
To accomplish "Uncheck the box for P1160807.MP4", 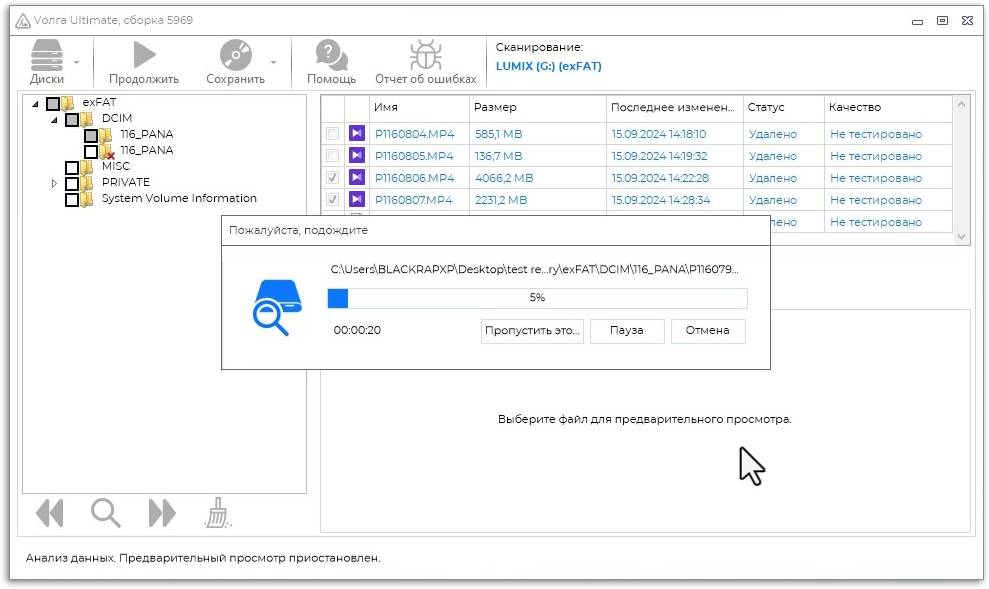I will coord(332,200).
